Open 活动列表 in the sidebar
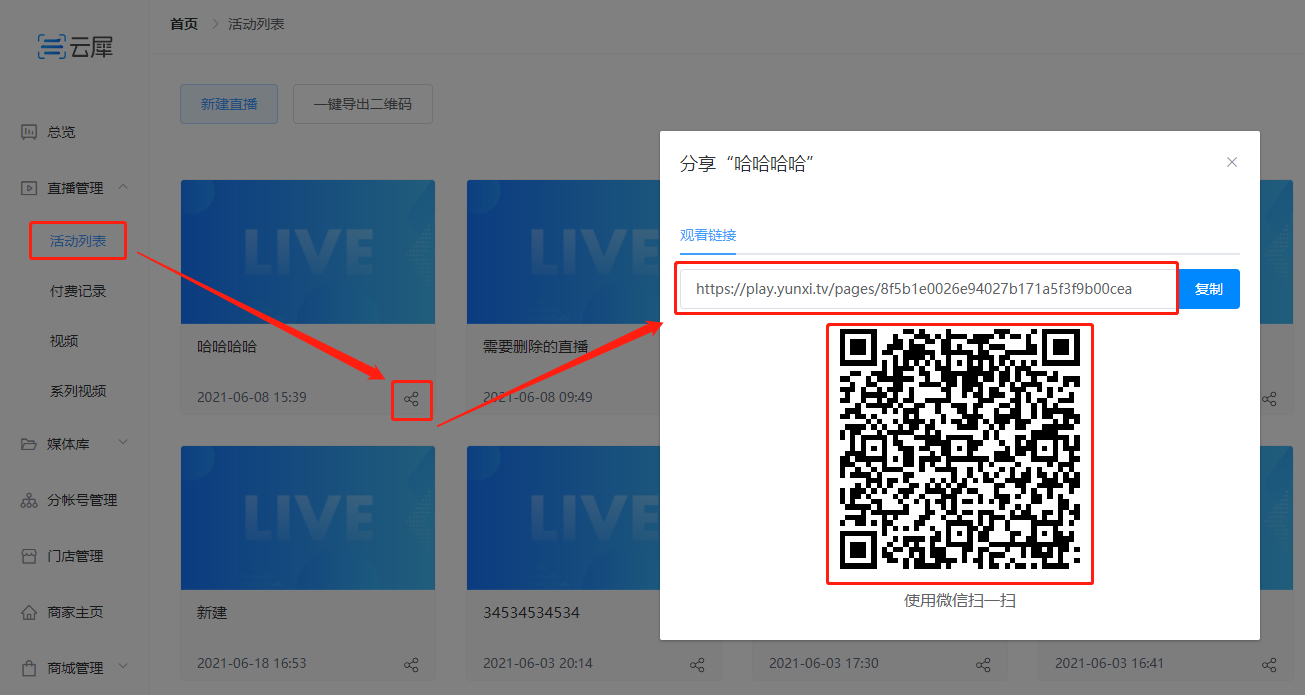The image size is (1305, 695). pos(78,241)
